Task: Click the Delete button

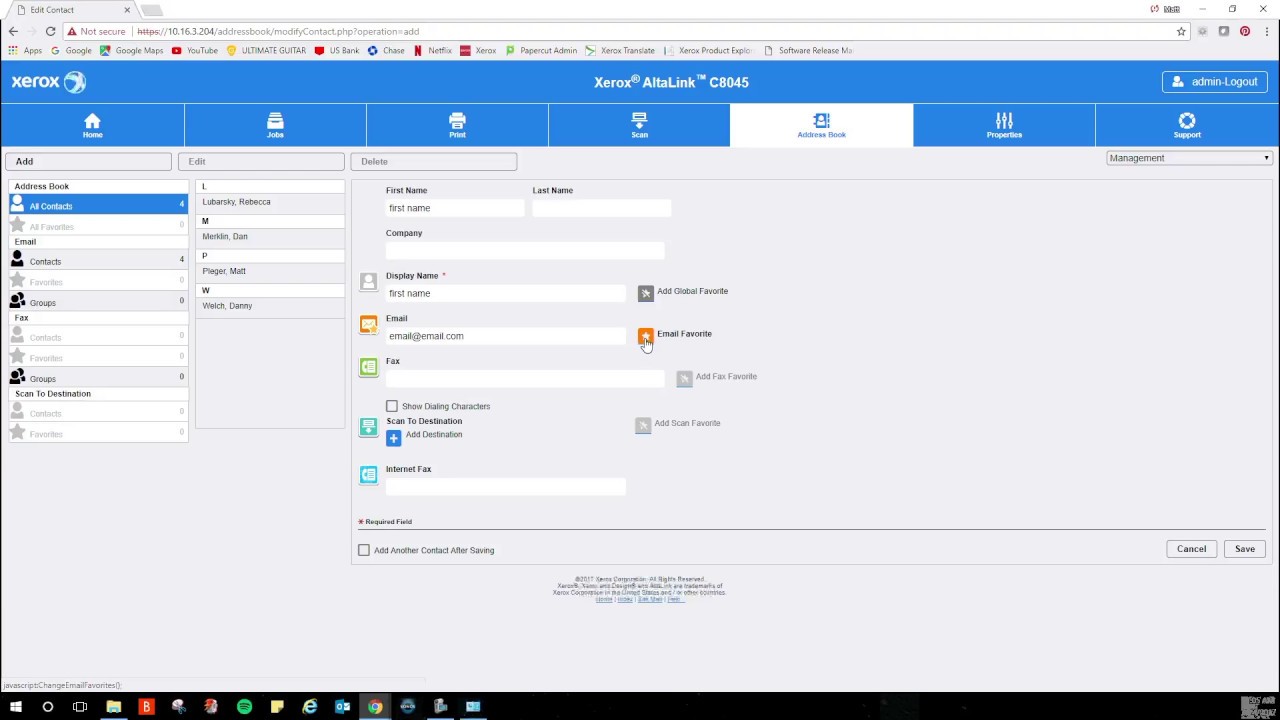Action: tap(434, 161)
